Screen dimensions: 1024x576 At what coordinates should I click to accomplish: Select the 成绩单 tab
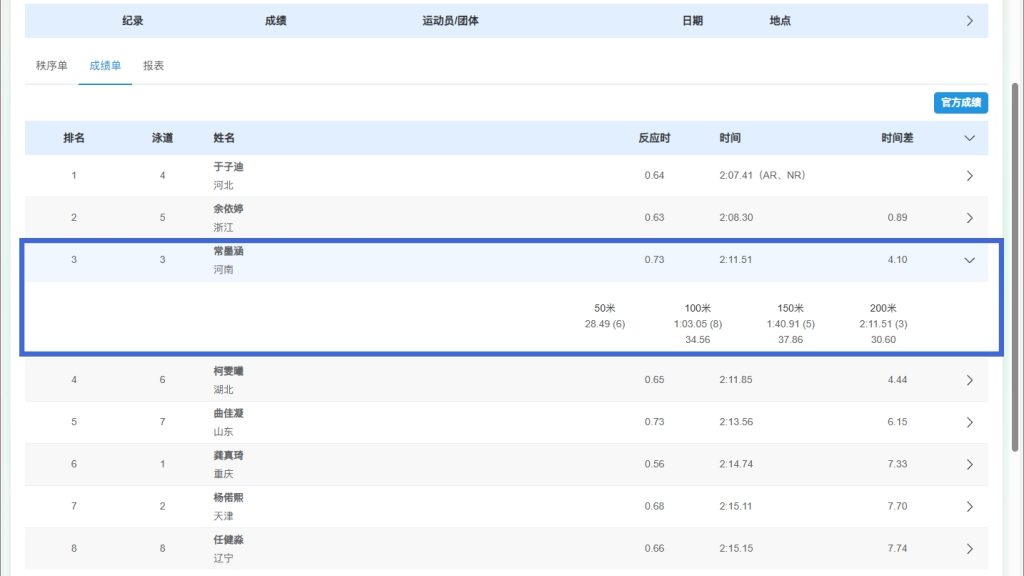coord(105,66)
